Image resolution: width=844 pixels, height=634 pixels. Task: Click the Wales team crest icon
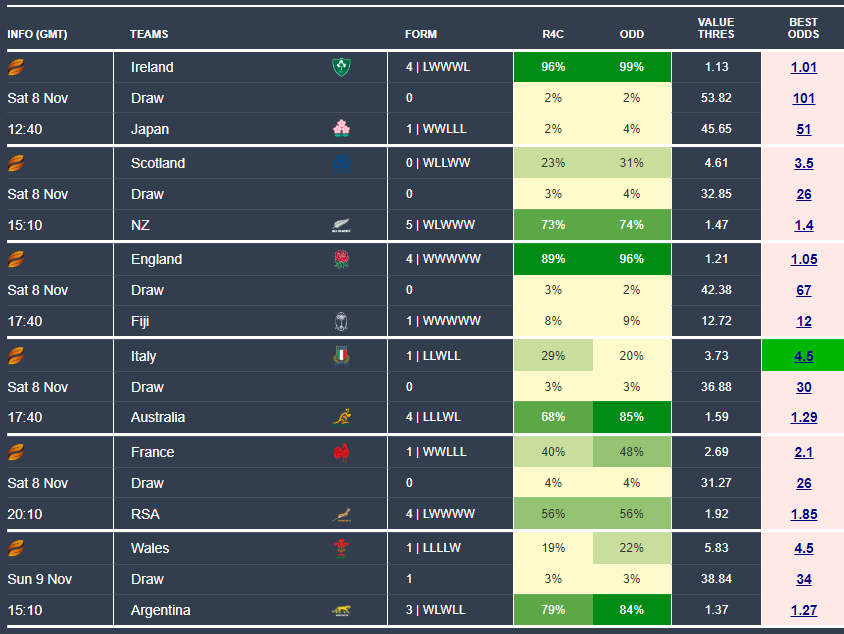tap(342, 548)
